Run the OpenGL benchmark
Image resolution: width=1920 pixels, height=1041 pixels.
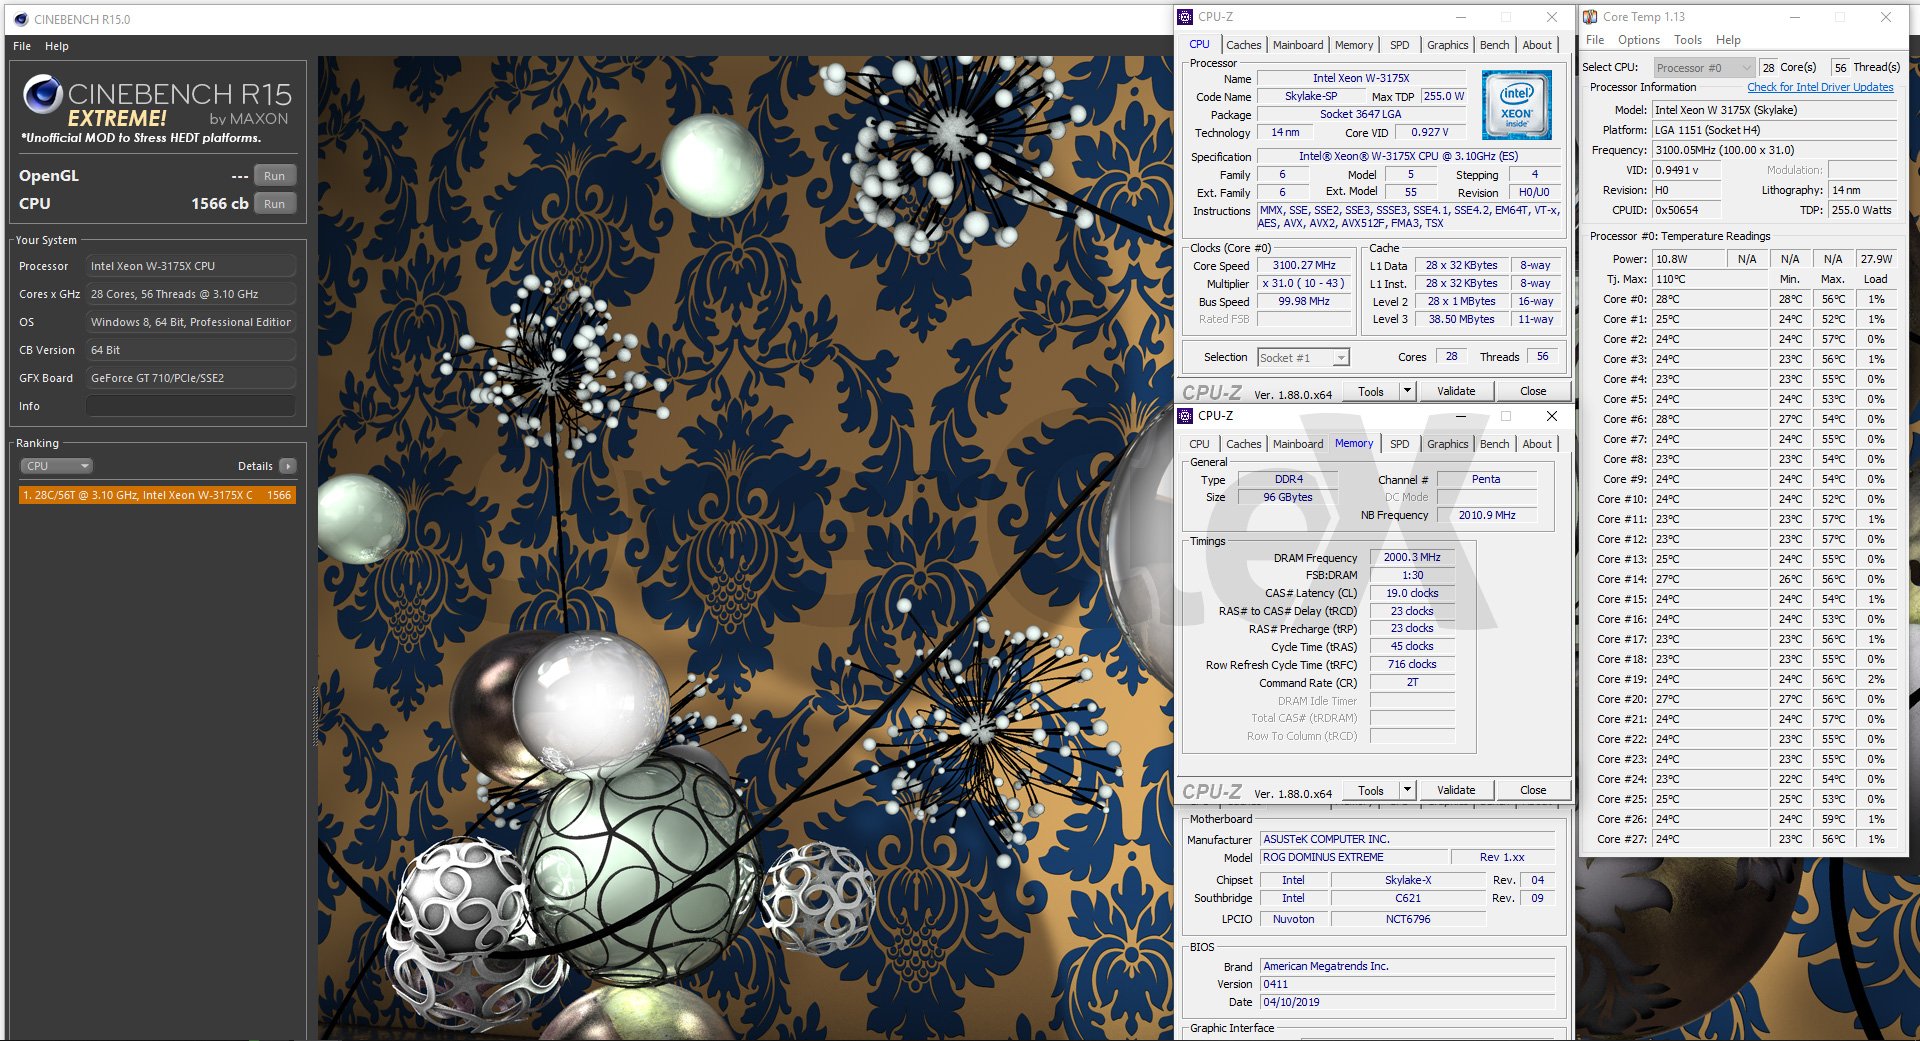pyautogui.click(x=275, y=176)
